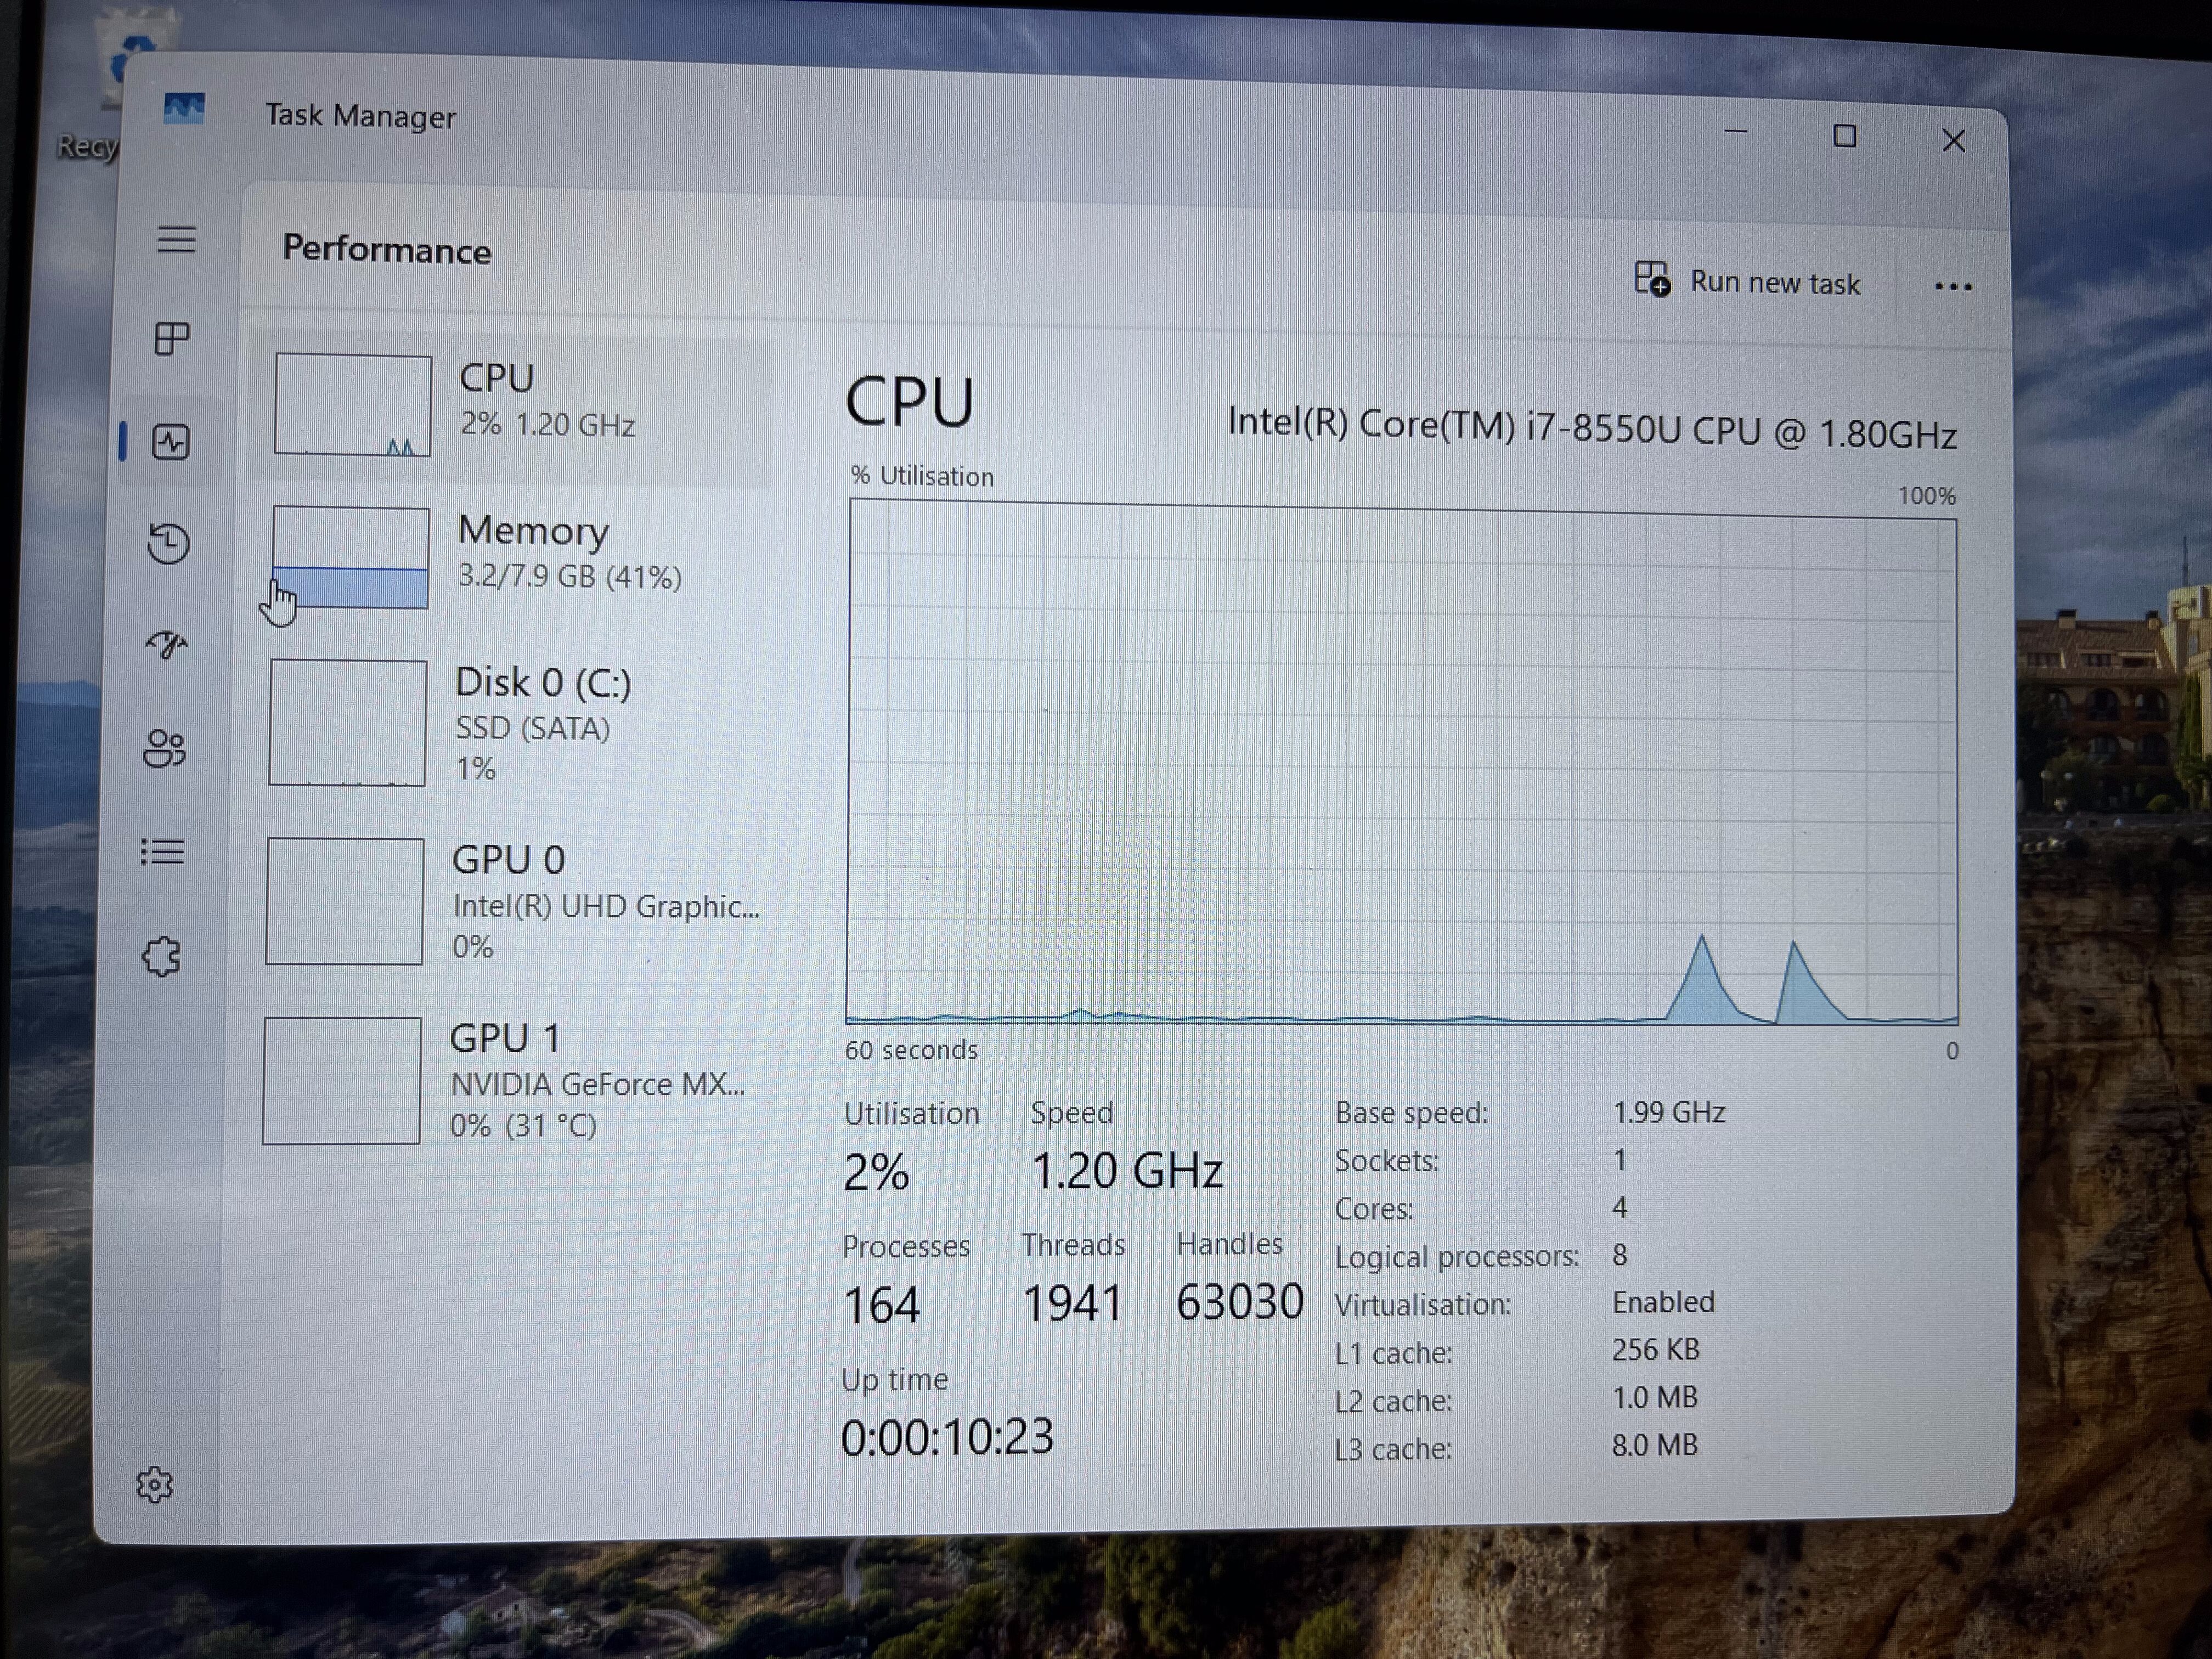Click the Base speed 1.99 GHz value
Viewport: 2212px width, 1659px height.
pos(1669,1112)
